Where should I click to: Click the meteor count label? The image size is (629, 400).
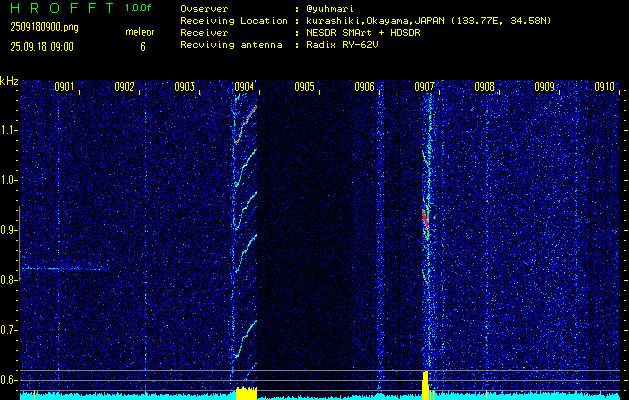pyautogui.click(x=140, y=32)
